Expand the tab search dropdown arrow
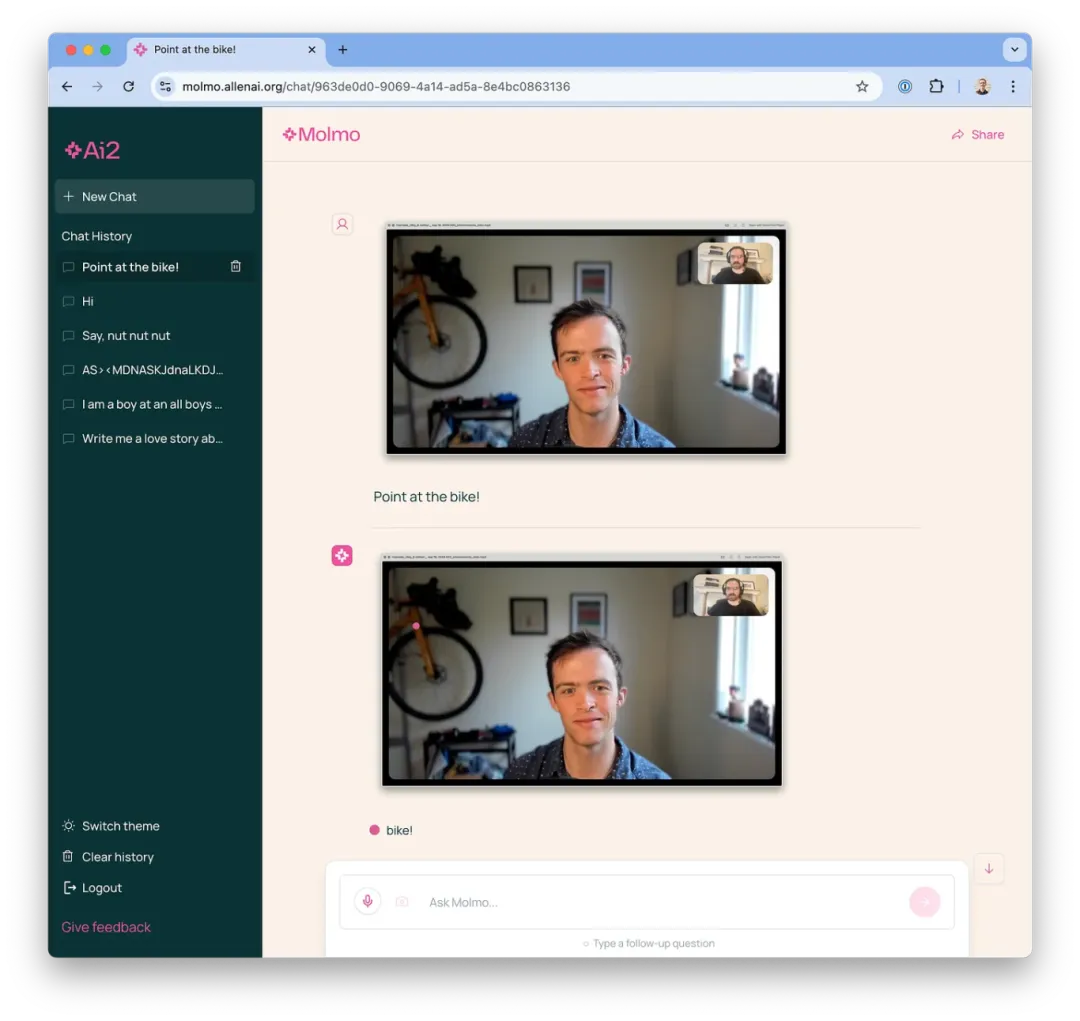1080x1021 pixels. 1014,50
